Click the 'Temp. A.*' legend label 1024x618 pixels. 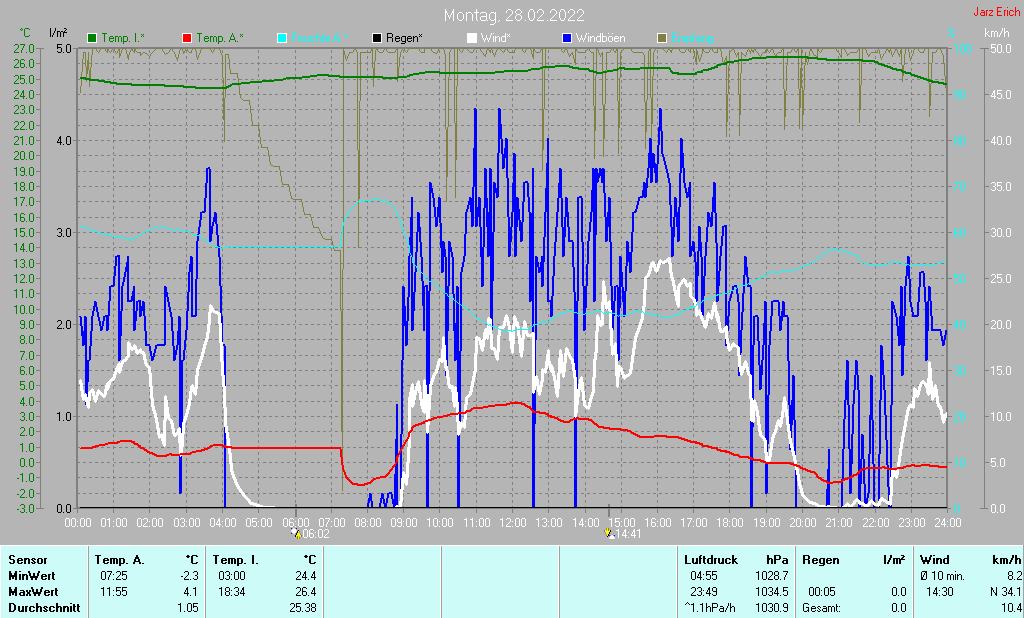click(219, 38)
